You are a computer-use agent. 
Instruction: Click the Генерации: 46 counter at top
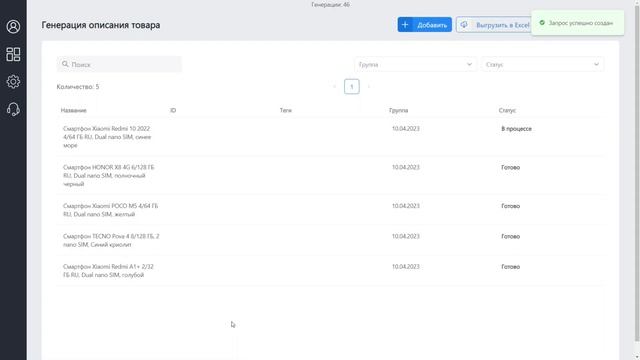coord(330,4)
